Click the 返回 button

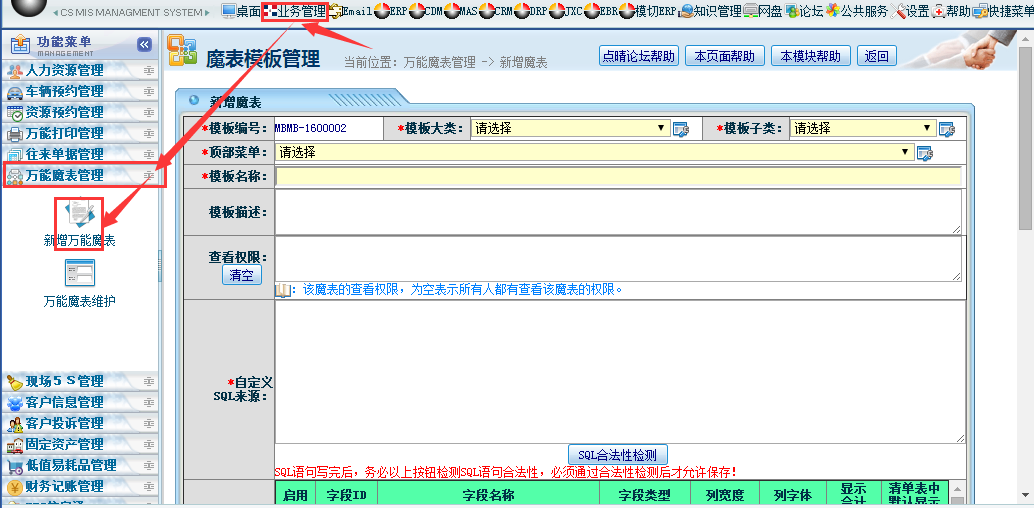(x=877, y=56)
